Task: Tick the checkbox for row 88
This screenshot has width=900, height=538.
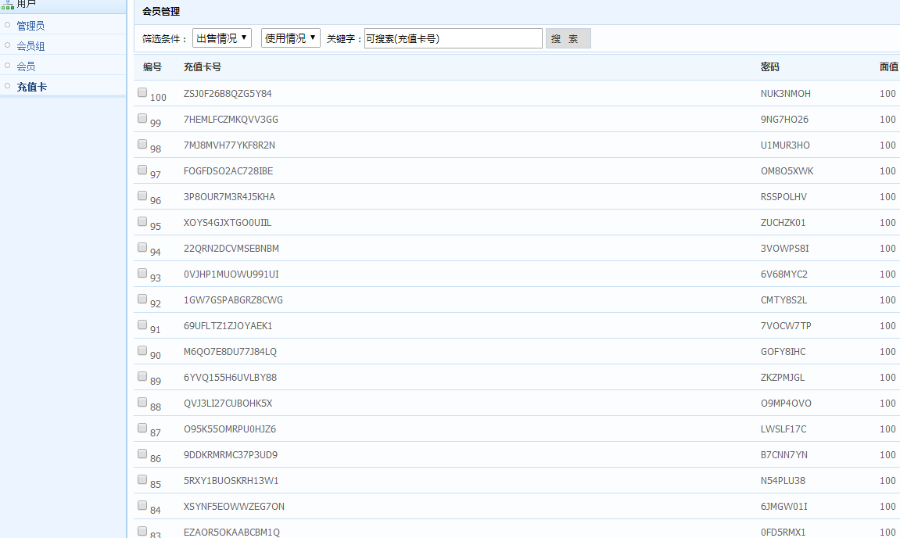Action: coord(142,402)
